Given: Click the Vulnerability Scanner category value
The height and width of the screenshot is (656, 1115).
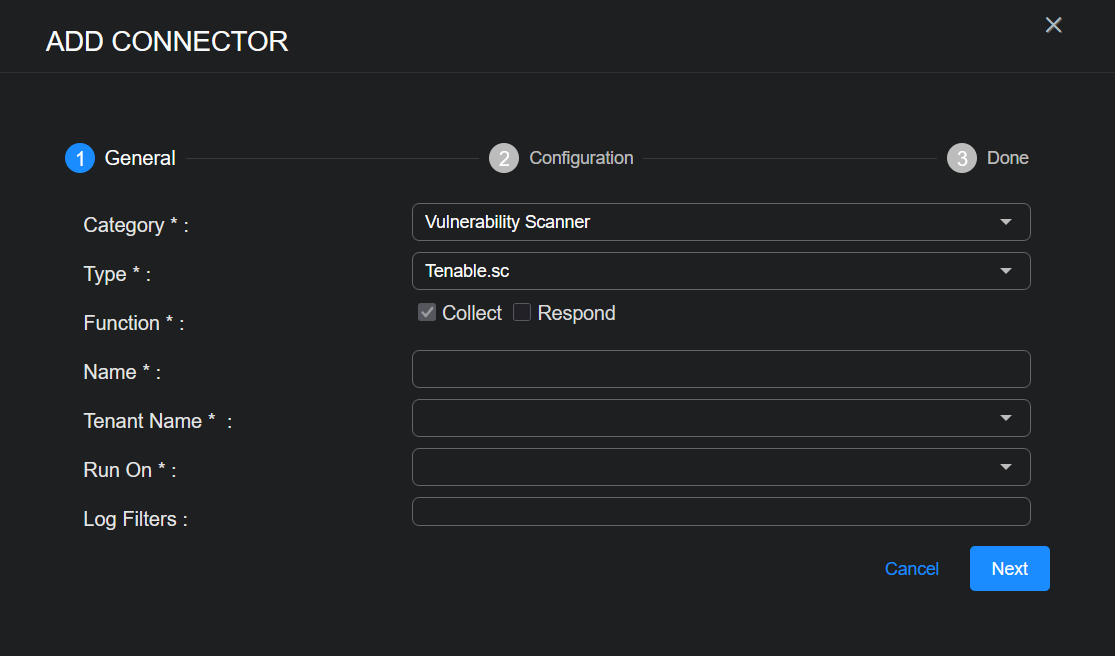Looking at the screenshot, I should [x=508, y=222].
